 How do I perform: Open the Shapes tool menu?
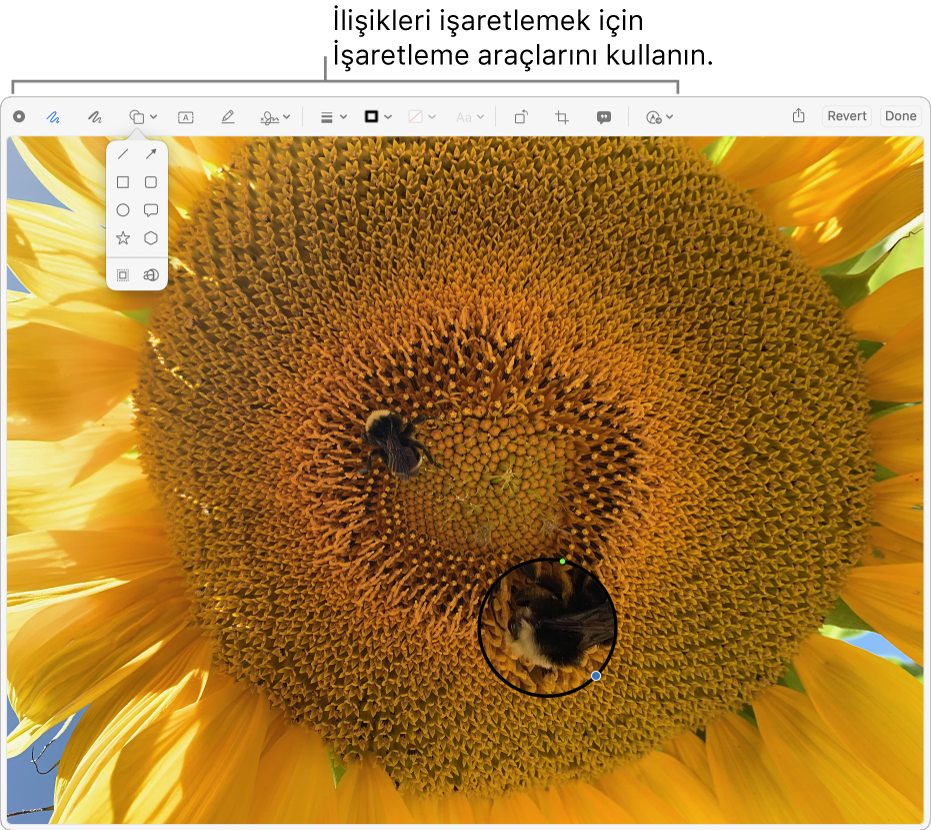coord(137,117)
